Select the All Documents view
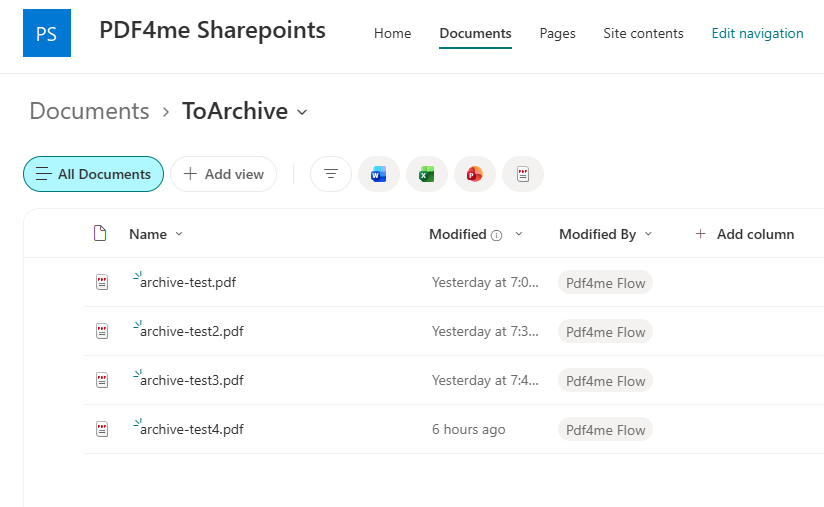Screen dimensions: 824x507 point(94,174)
